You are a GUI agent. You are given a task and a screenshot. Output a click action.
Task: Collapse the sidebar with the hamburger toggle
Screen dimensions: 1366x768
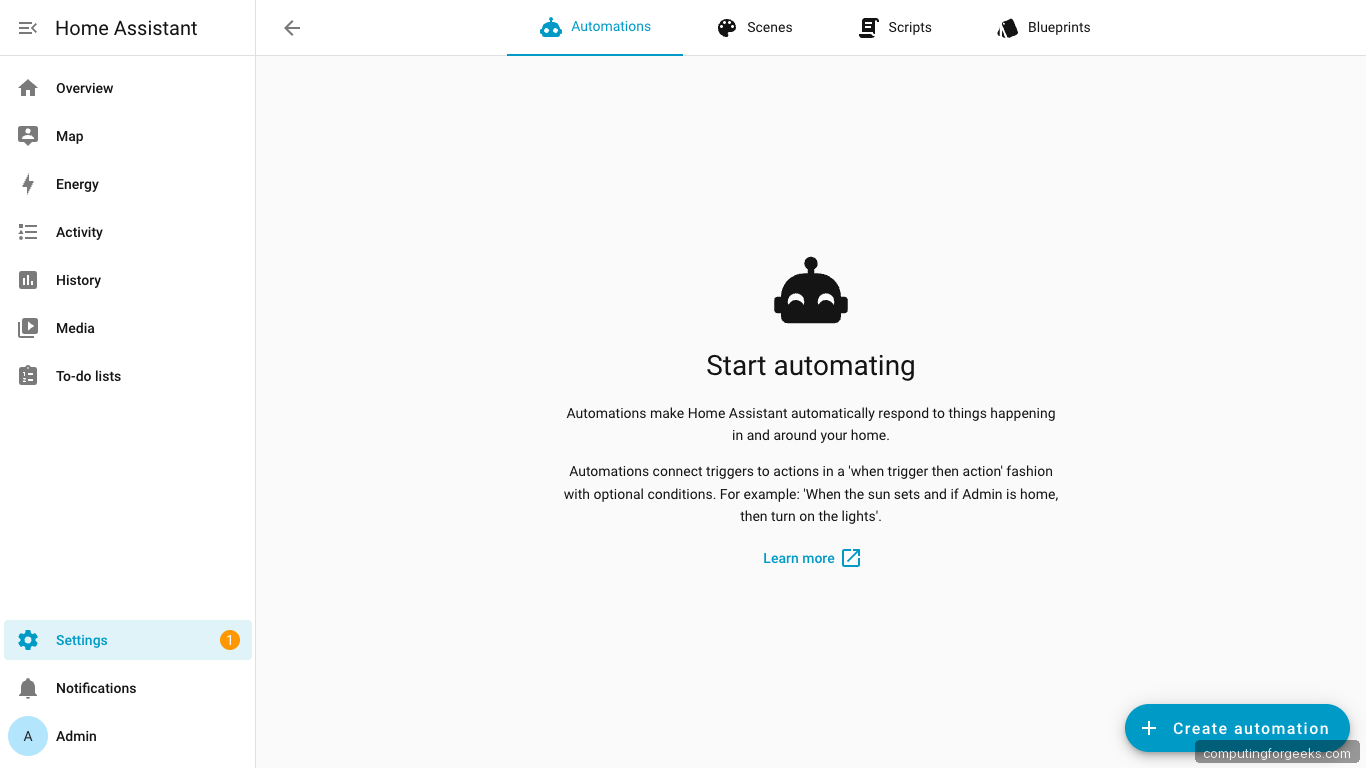27,28
